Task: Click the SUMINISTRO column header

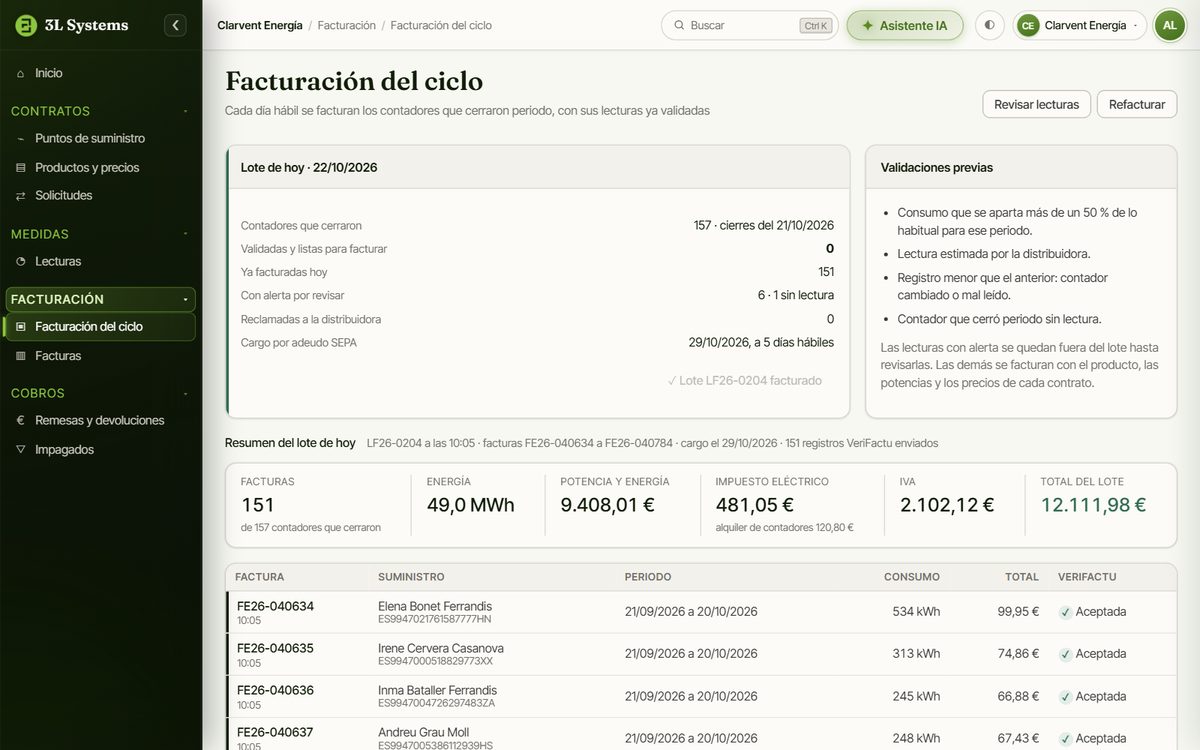Action: [411, 577]
